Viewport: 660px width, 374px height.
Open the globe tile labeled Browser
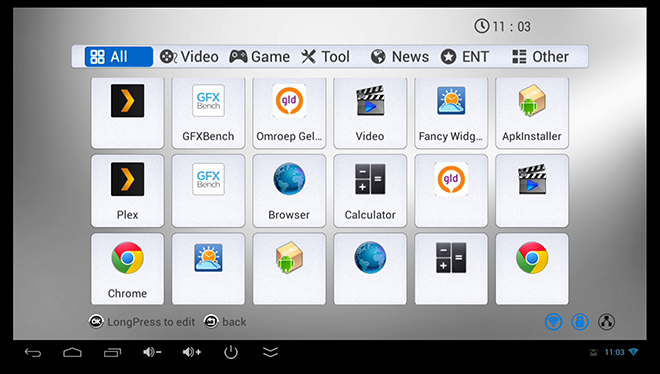289,191
